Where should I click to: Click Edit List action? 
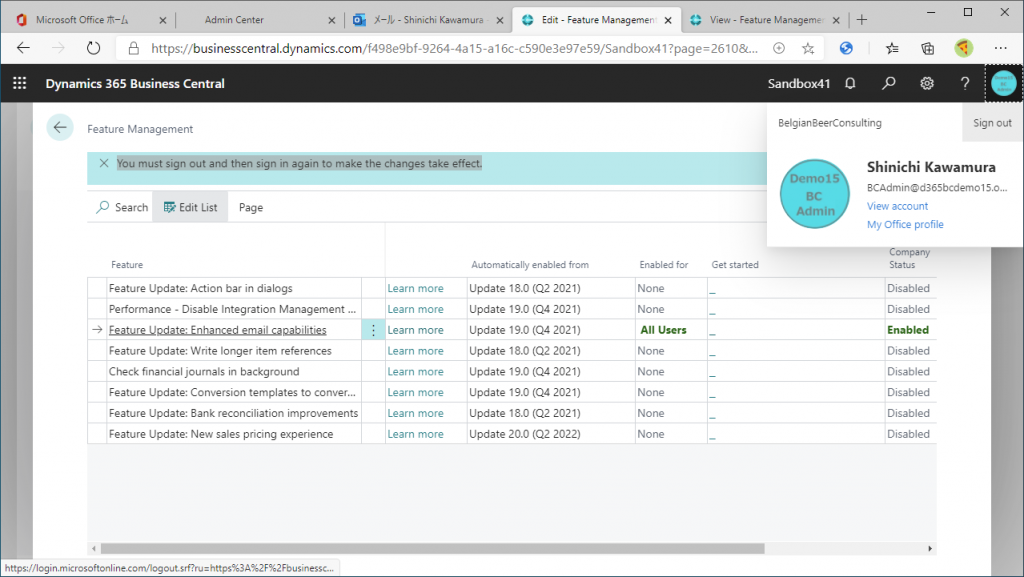pyautogui.click(x=190, y=208)
